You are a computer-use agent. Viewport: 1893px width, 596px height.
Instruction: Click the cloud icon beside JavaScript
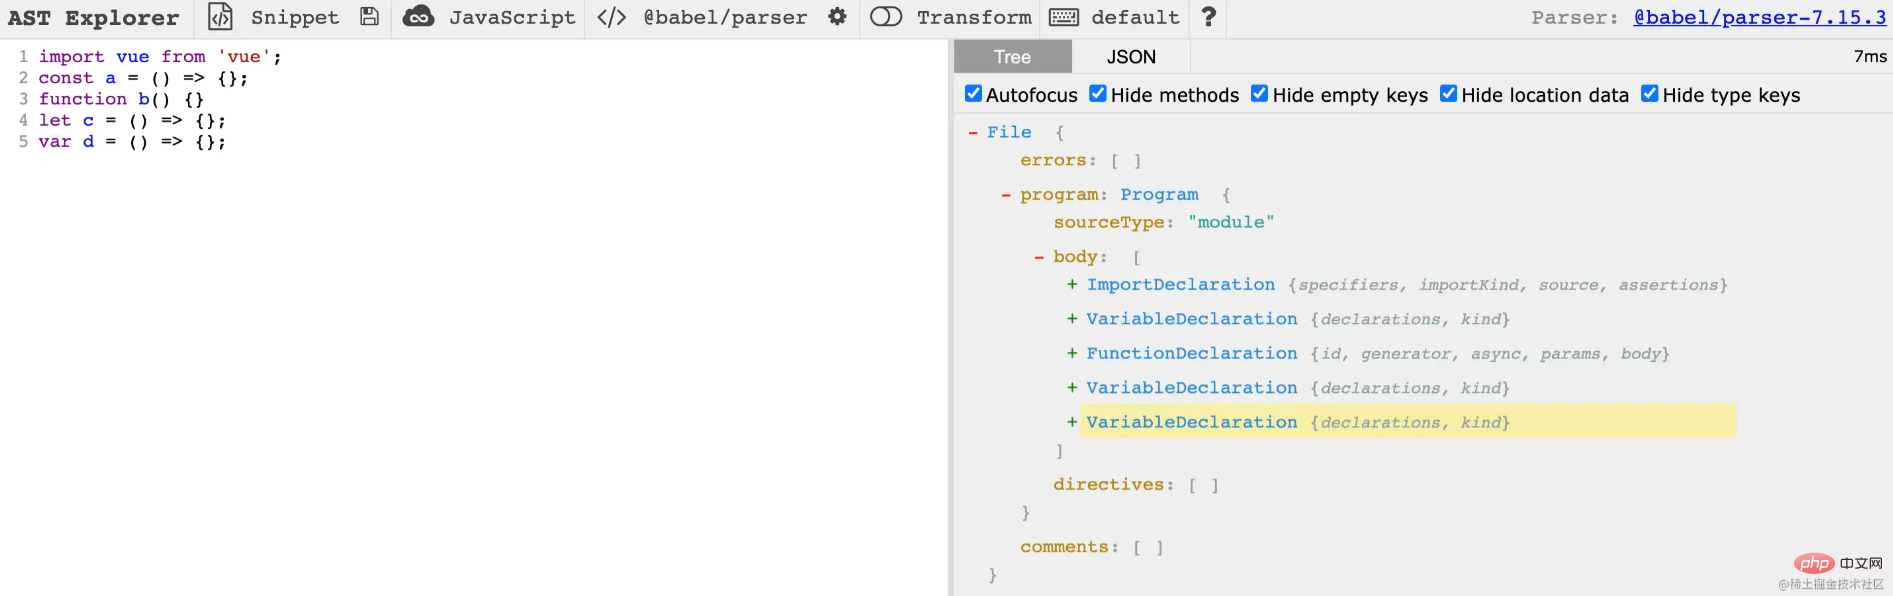[418, 17]
